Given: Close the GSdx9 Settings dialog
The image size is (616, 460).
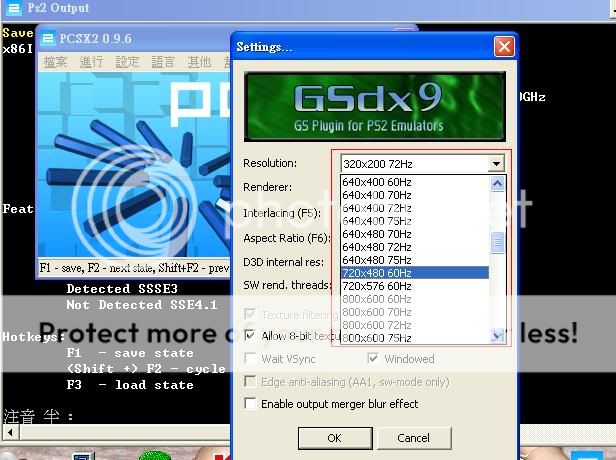Looking at the screenshot, I should point(504,47).
